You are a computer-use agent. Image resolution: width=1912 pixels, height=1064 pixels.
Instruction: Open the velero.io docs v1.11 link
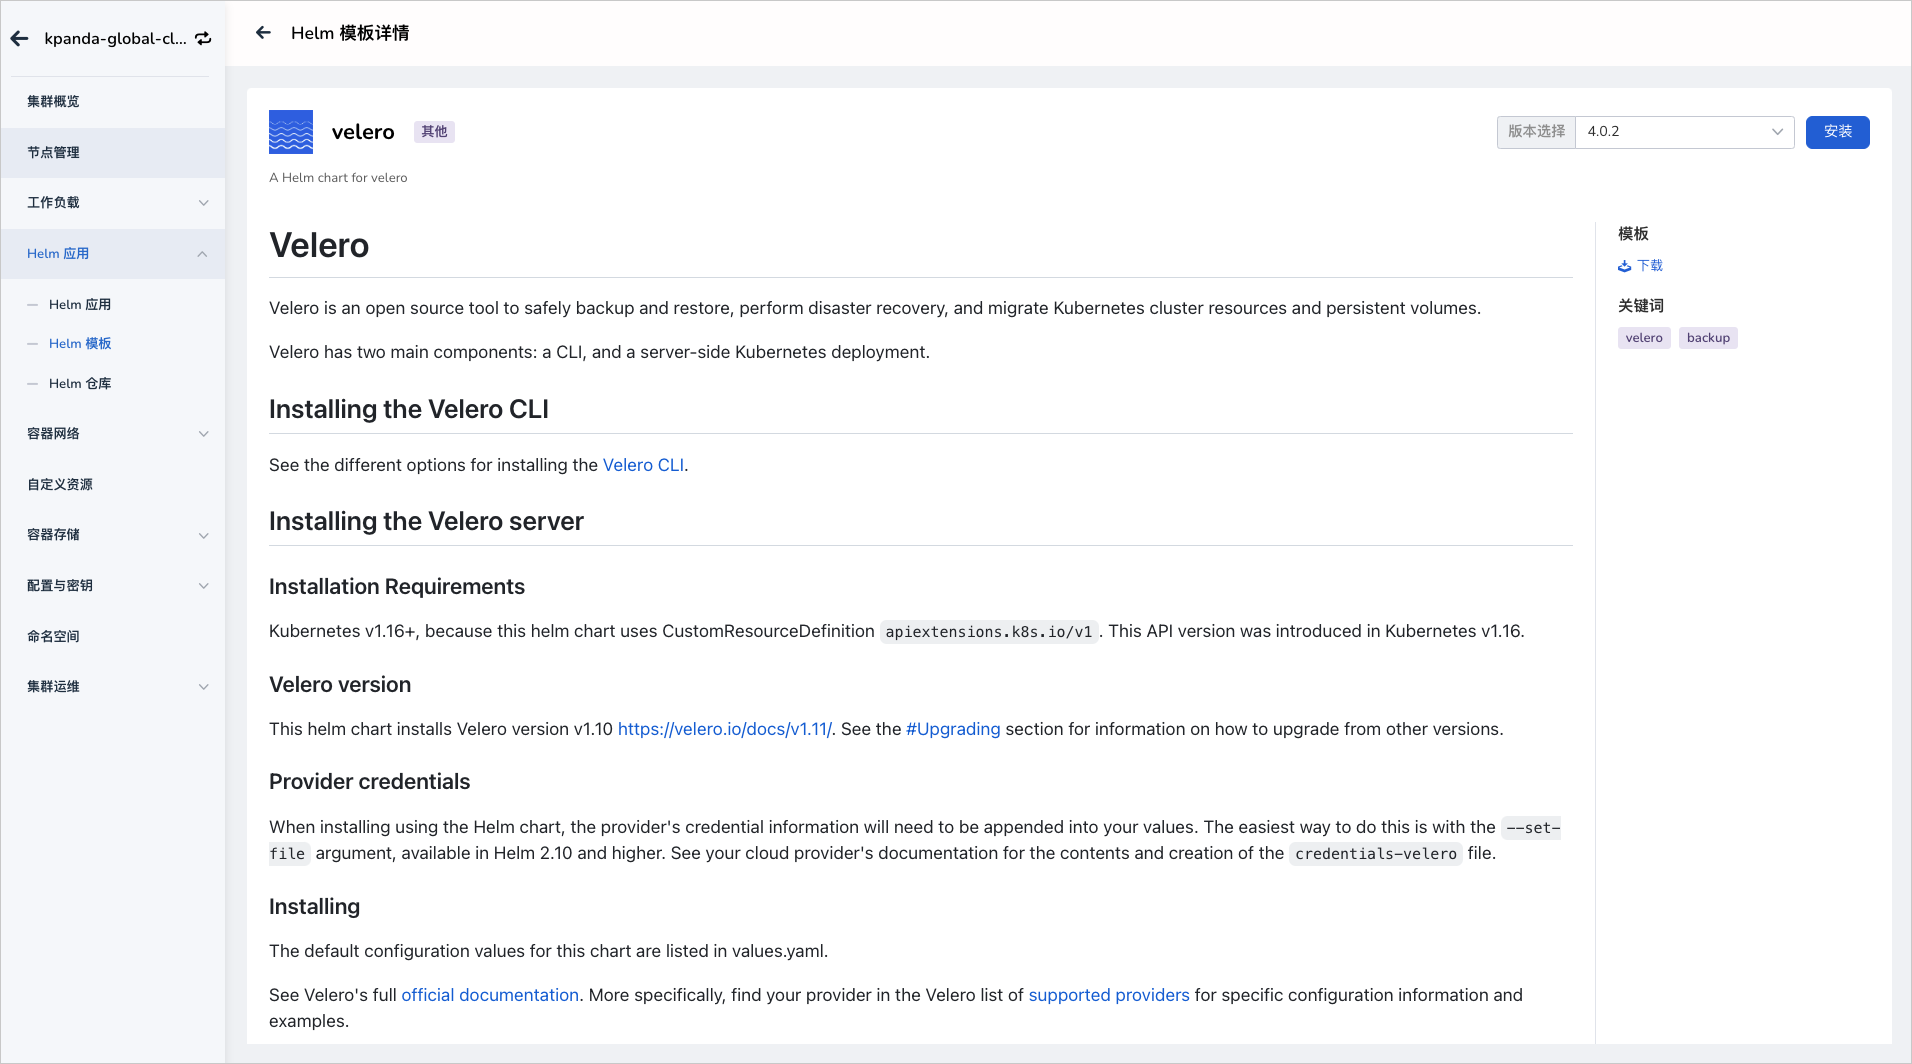724,729
